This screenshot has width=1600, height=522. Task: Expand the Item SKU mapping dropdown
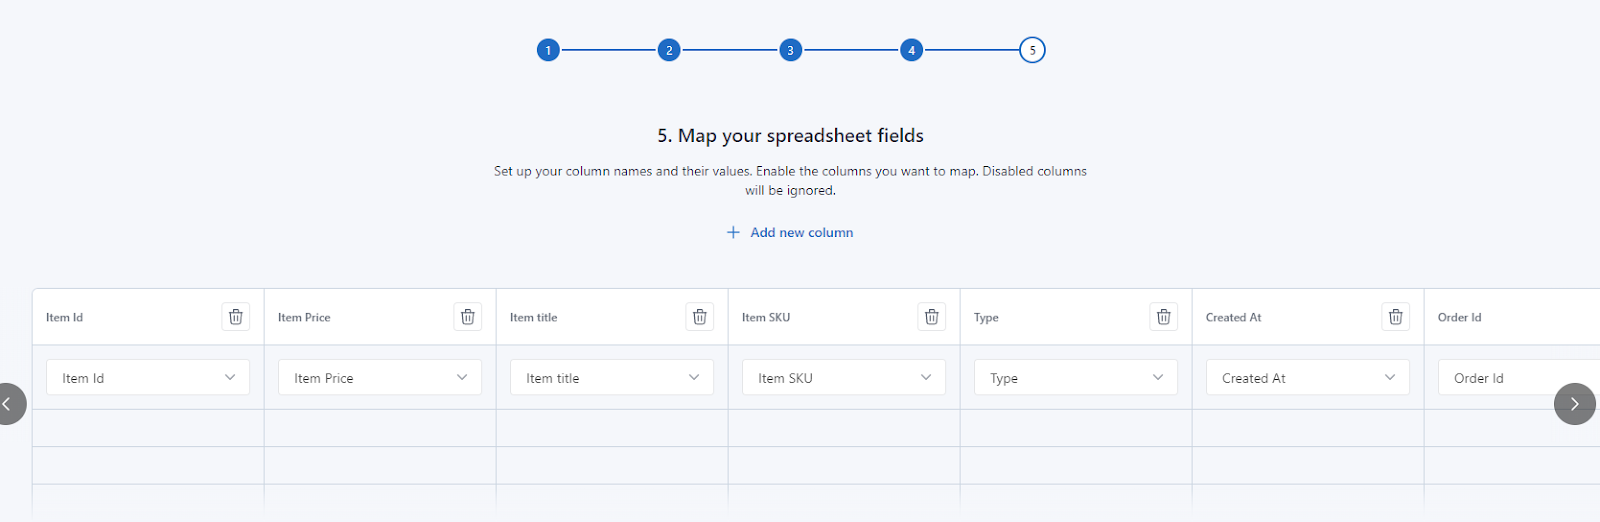[x=844, y=378]
